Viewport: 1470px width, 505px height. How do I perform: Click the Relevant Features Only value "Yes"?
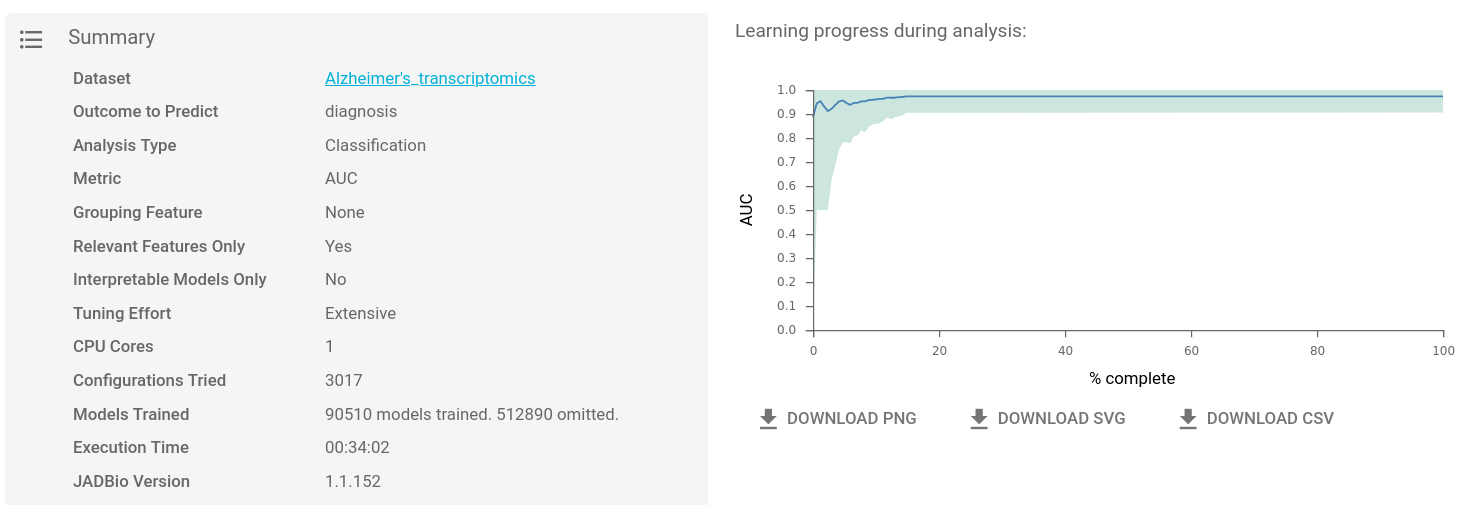(x=338, y=246)
